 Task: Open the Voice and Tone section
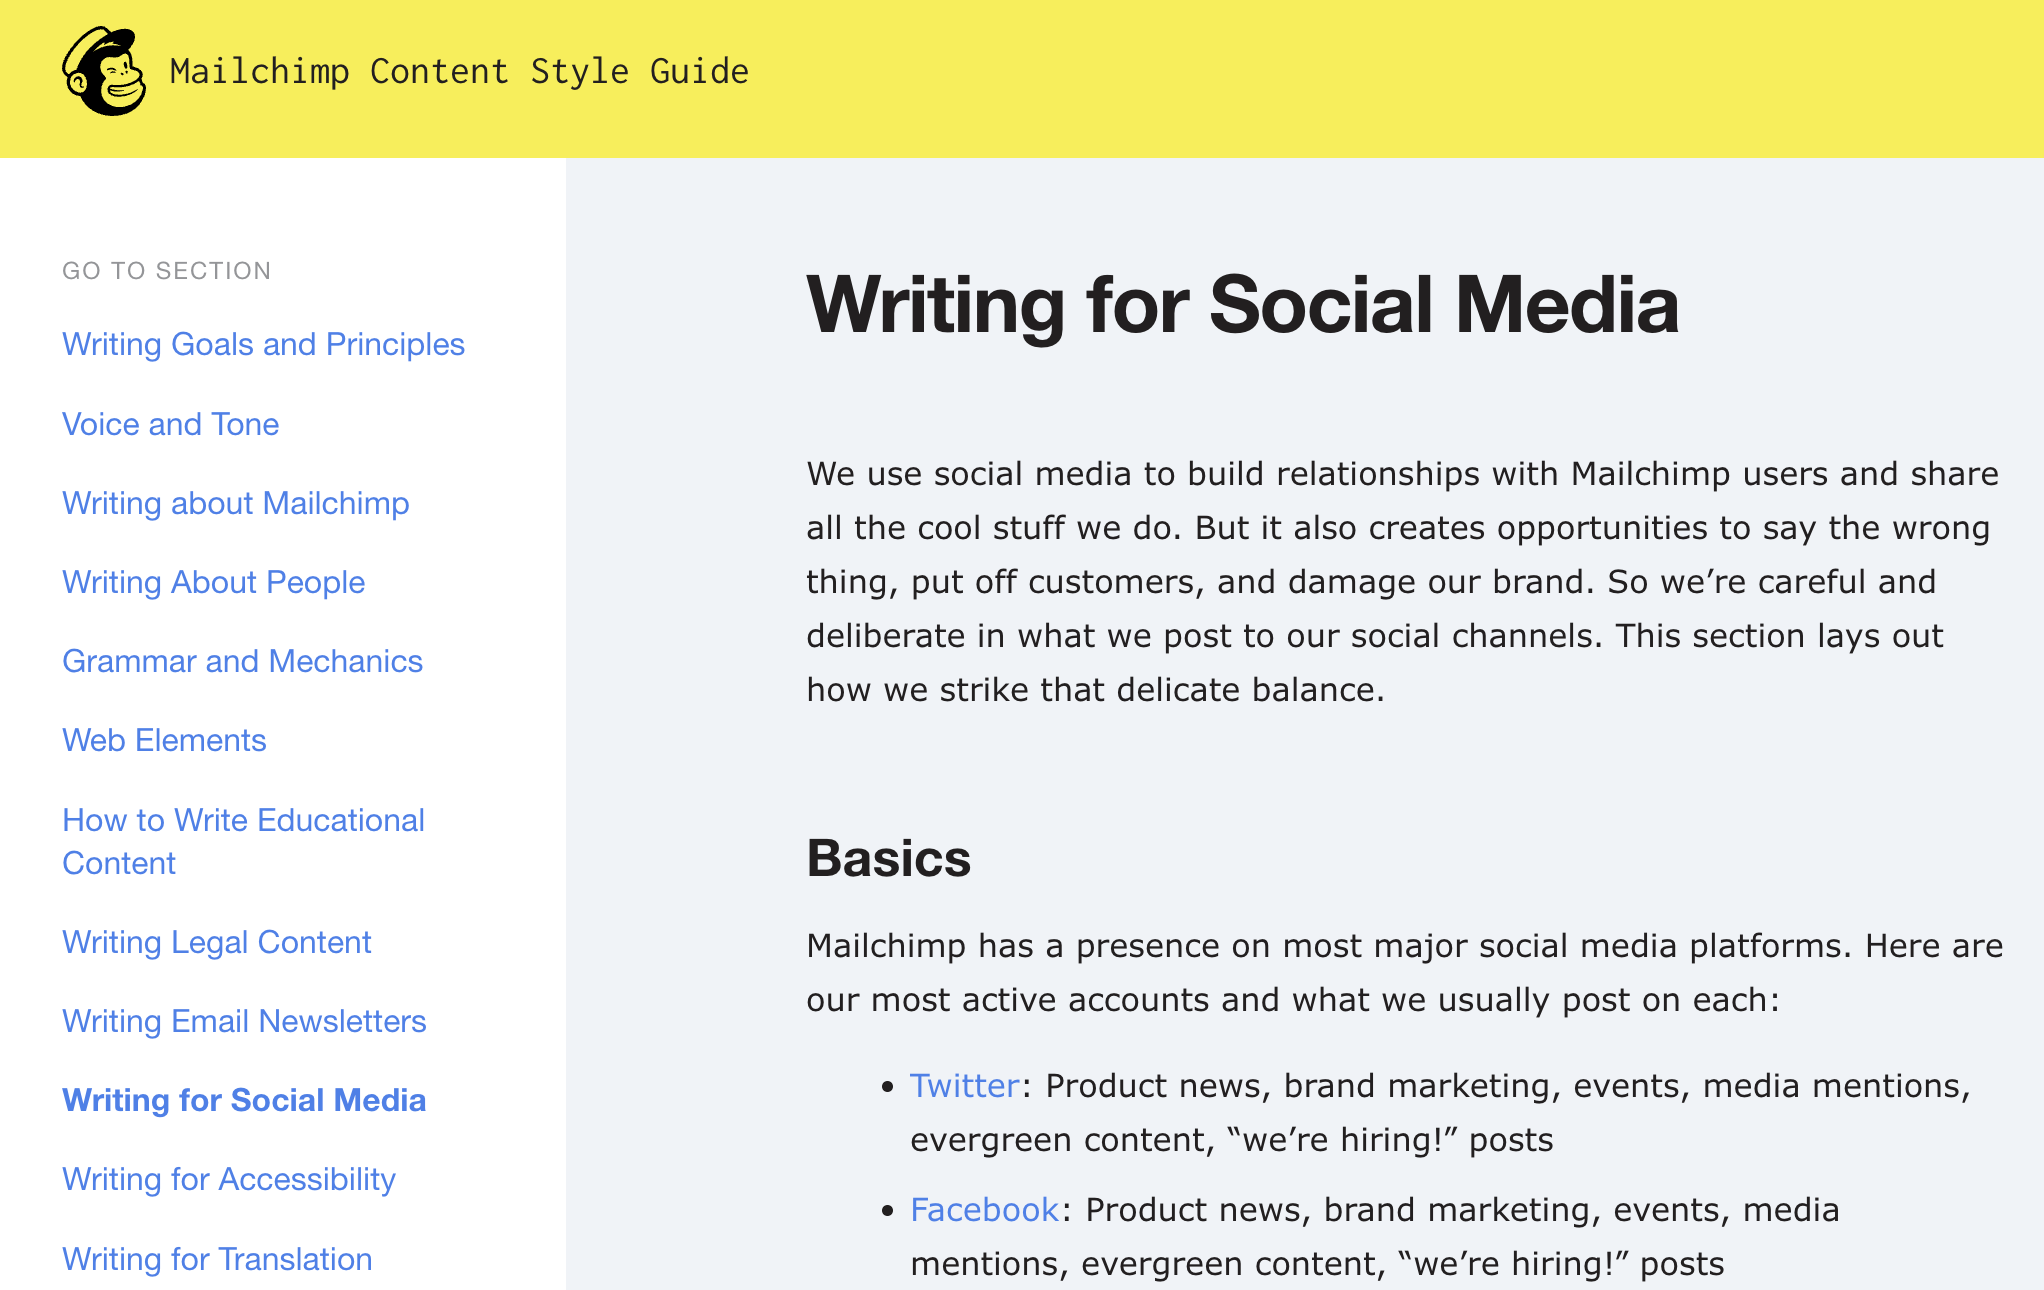pos(170,424)
